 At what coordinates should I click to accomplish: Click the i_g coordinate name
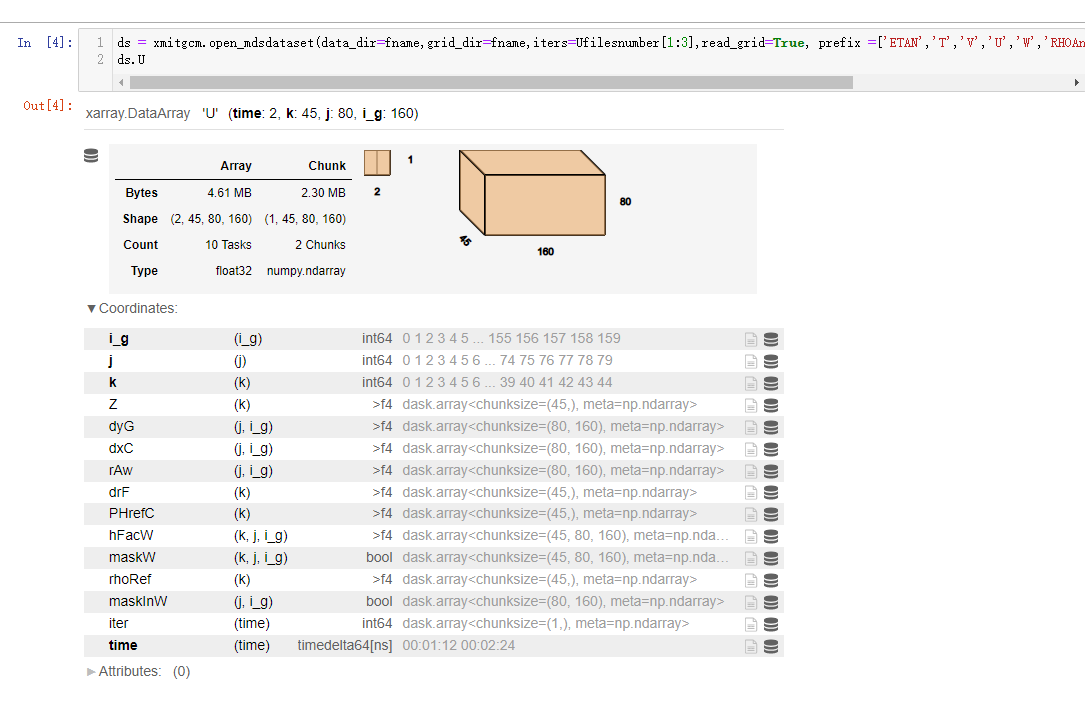click(x=118, y=338)
